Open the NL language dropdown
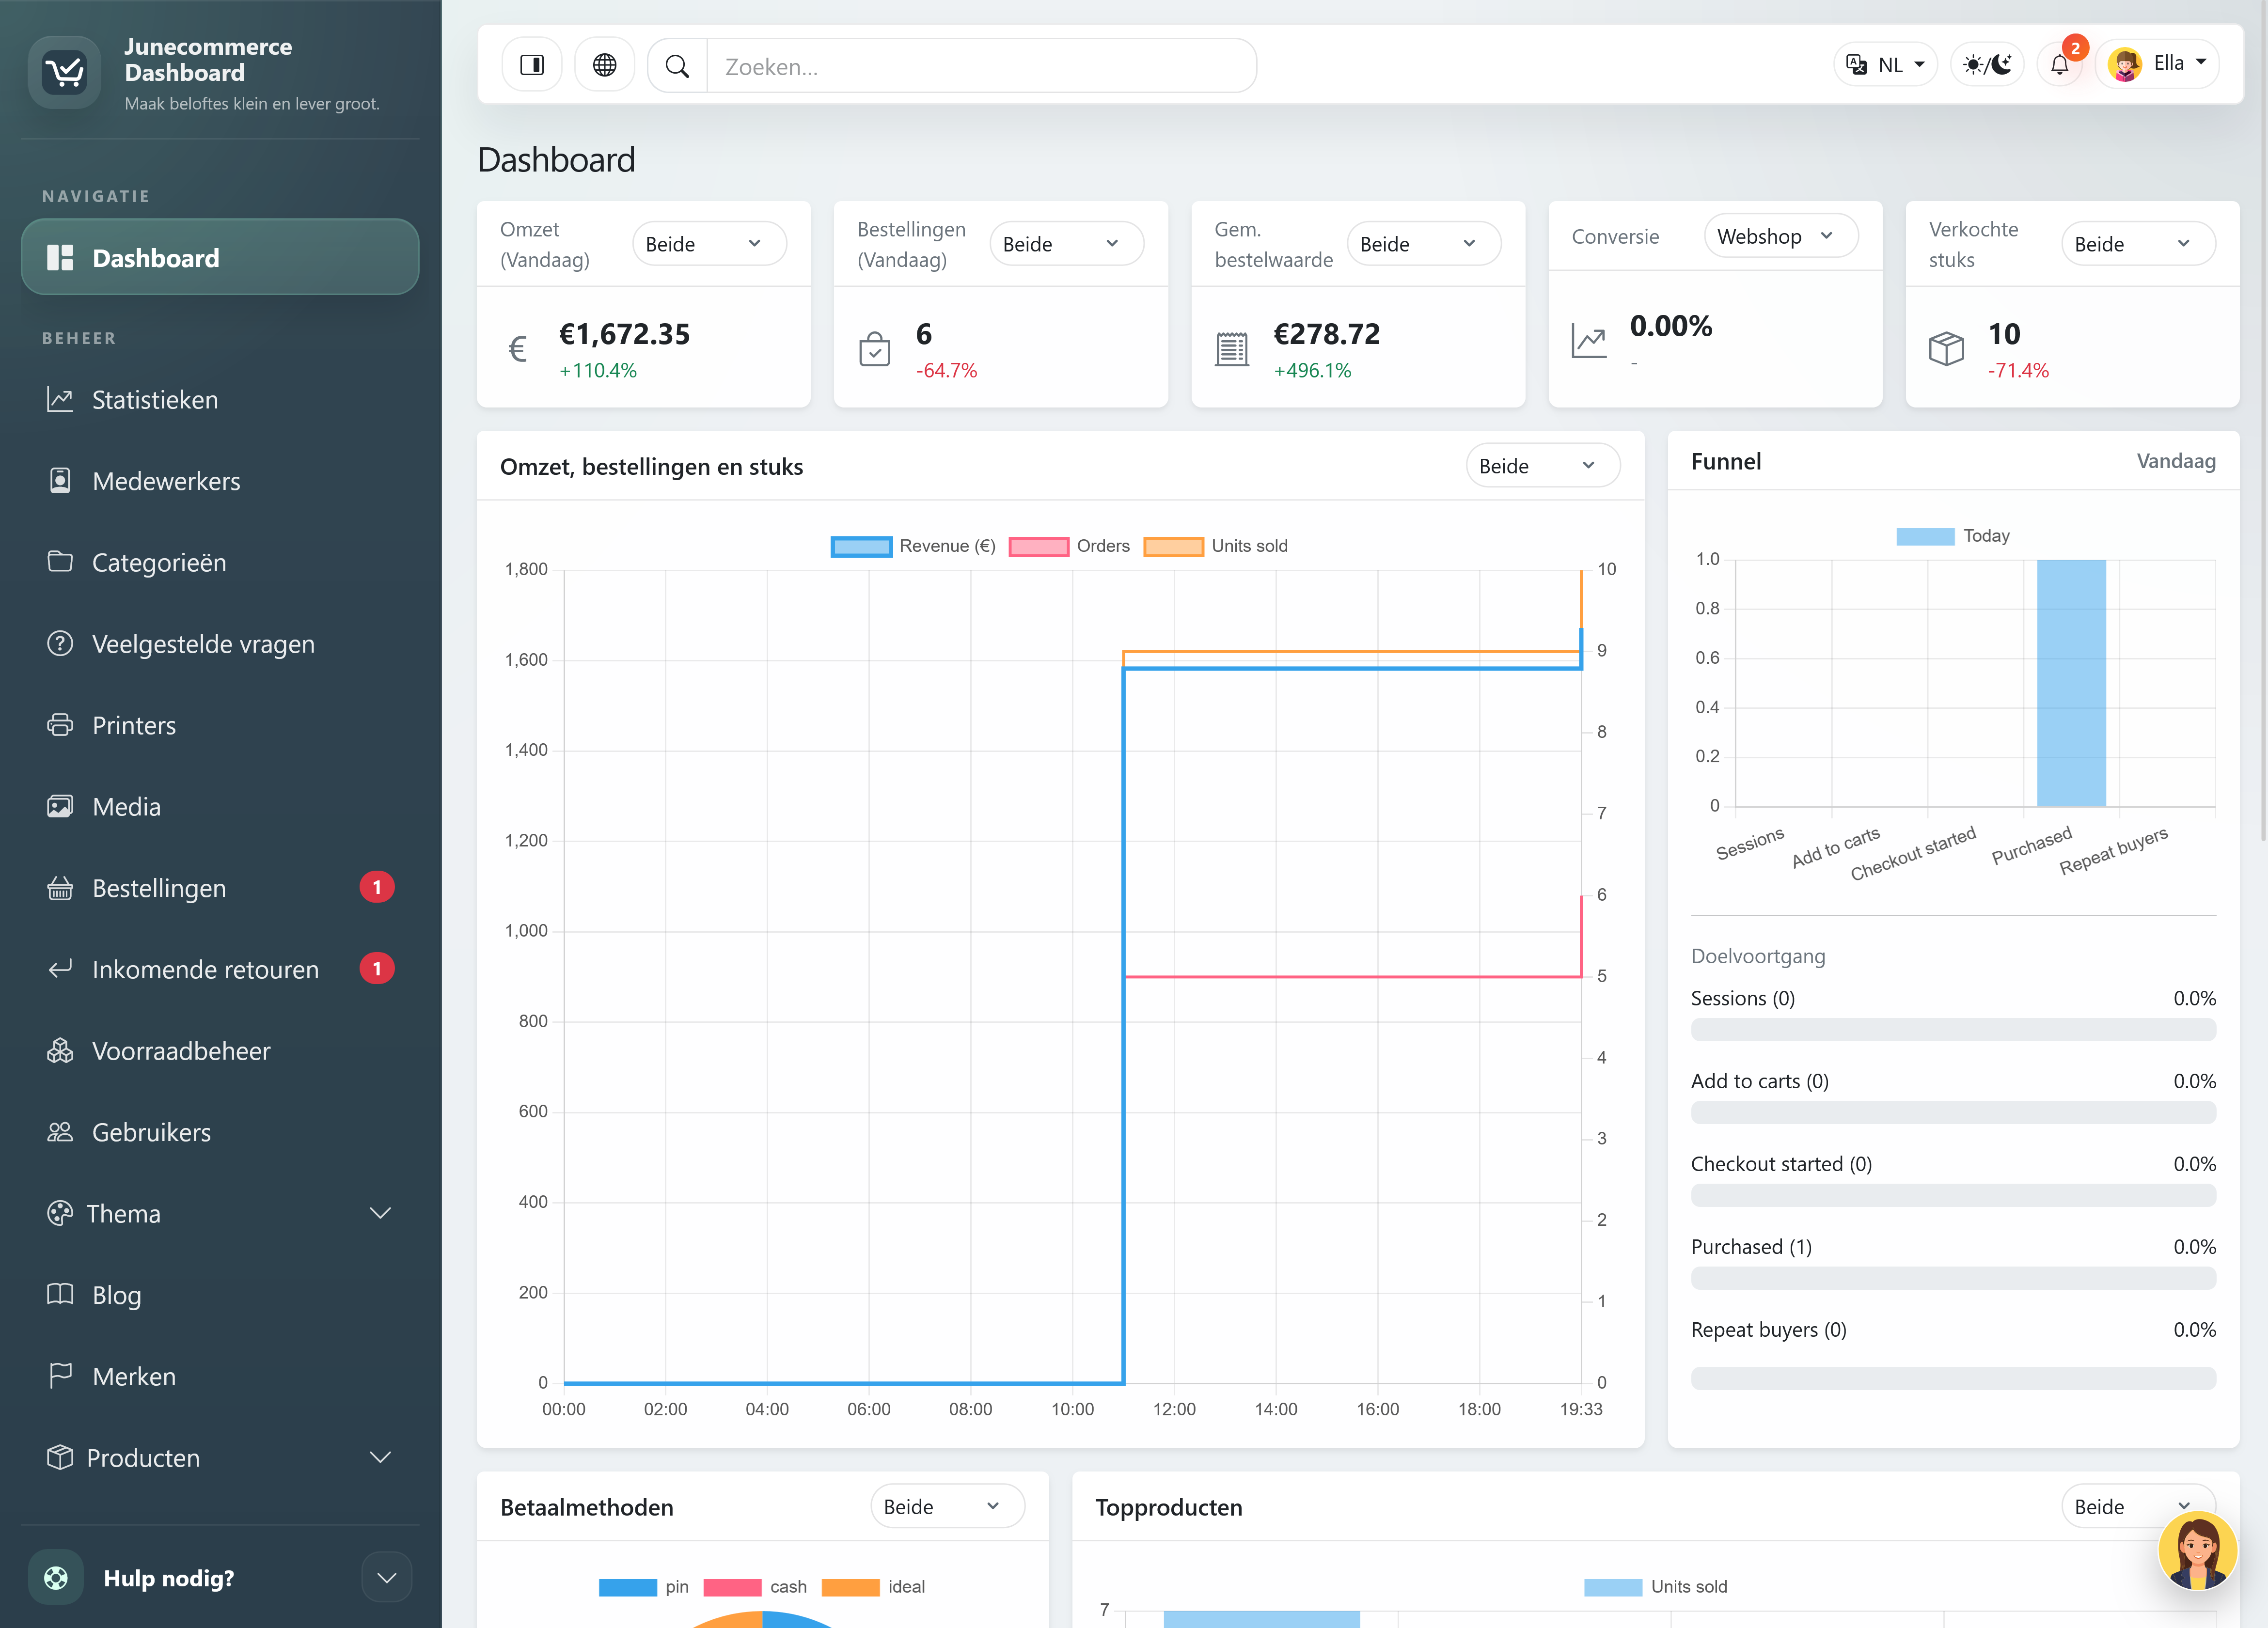The height and width of the screenshot is (1628, 2268). (x=1885, y=65)
